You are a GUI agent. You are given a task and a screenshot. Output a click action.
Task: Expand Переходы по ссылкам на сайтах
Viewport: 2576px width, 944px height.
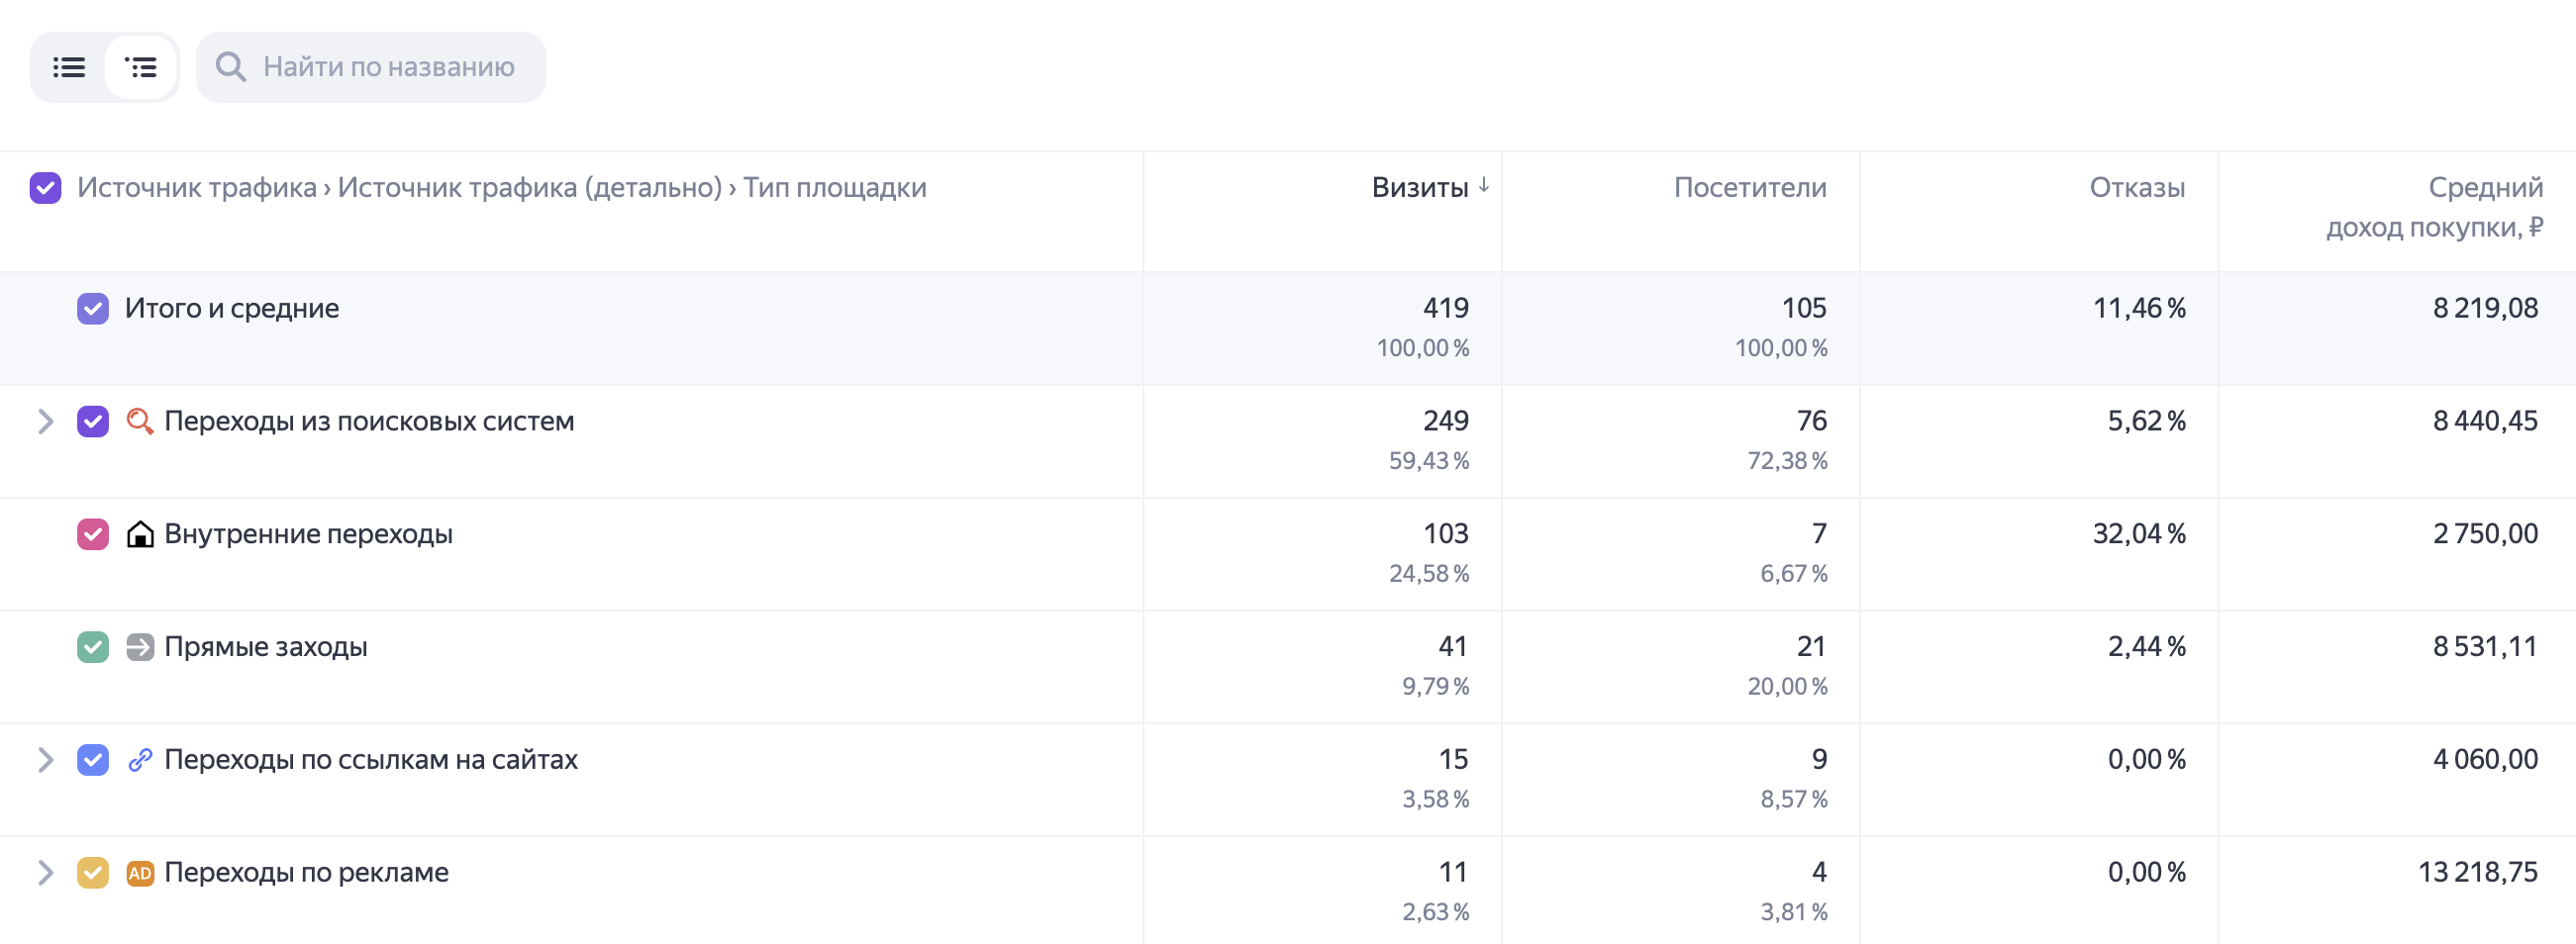[45, 760]
